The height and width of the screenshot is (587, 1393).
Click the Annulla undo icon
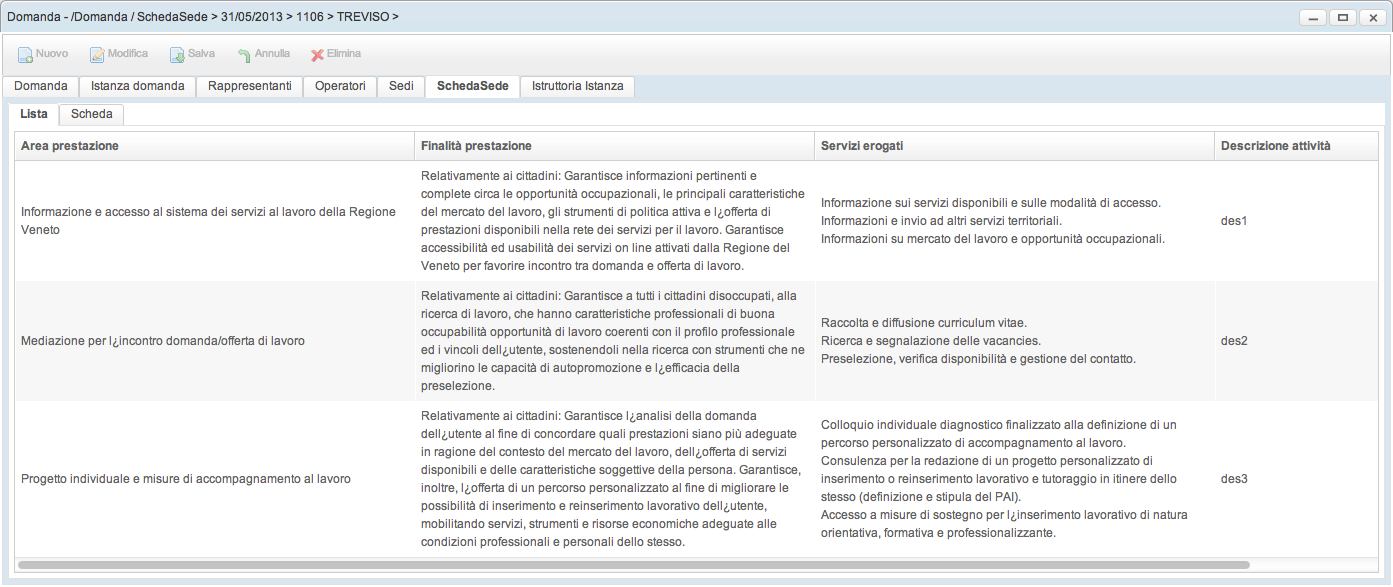point(244,55)
